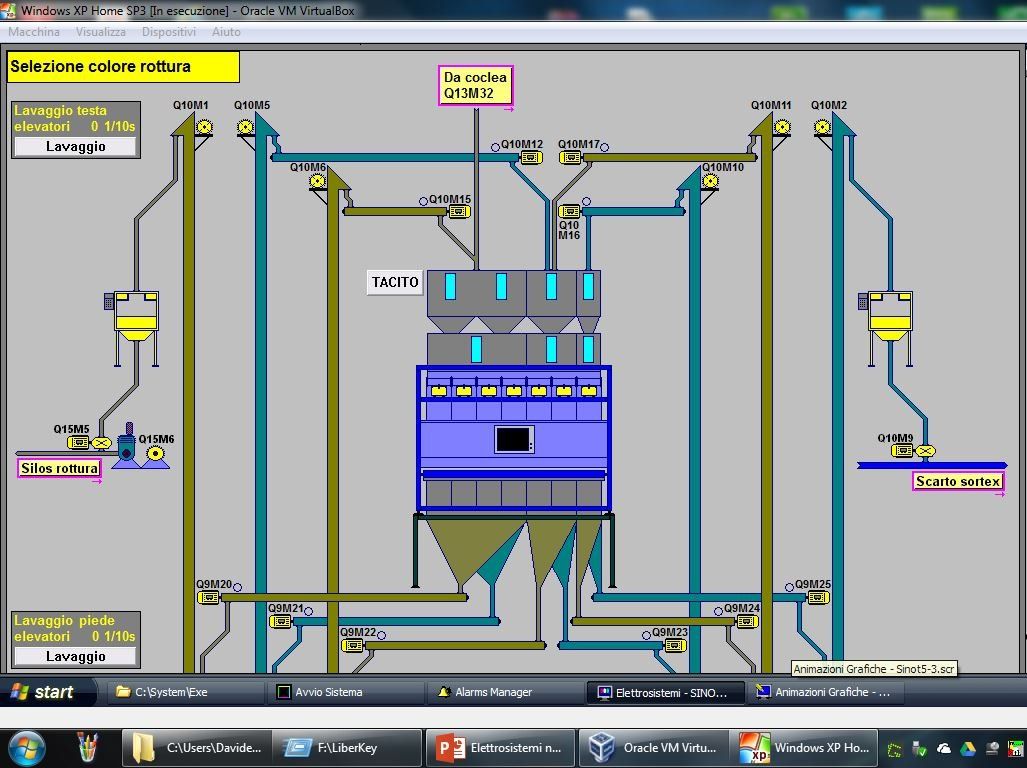
Task: Open the Macchina menu
Action: click(x=34, y=32)
